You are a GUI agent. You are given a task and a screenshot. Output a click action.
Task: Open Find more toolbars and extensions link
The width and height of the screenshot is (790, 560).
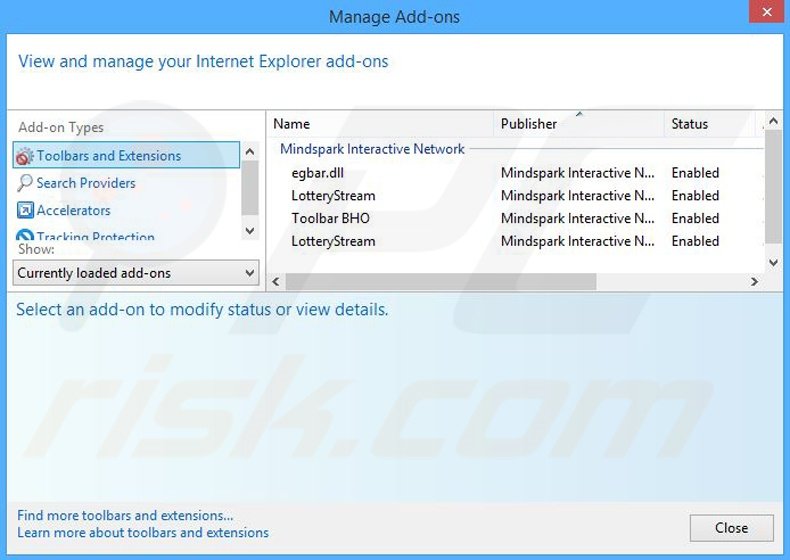click(x=125, y=515)
